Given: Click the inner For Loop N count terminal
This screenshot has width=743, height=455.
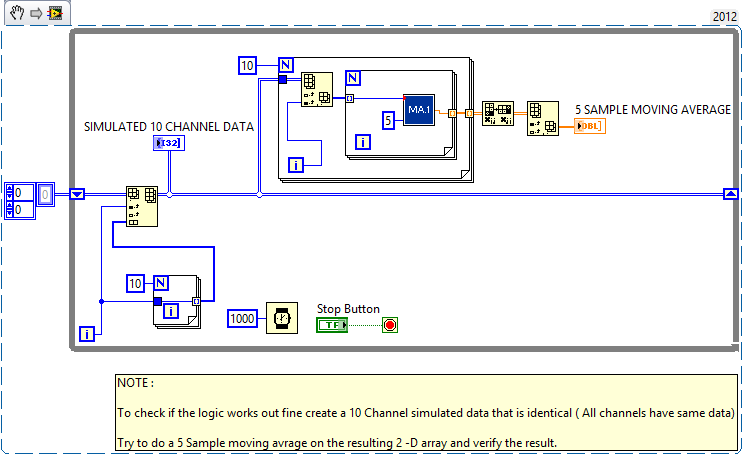Looking at the screenshot, I should [353, 78].
